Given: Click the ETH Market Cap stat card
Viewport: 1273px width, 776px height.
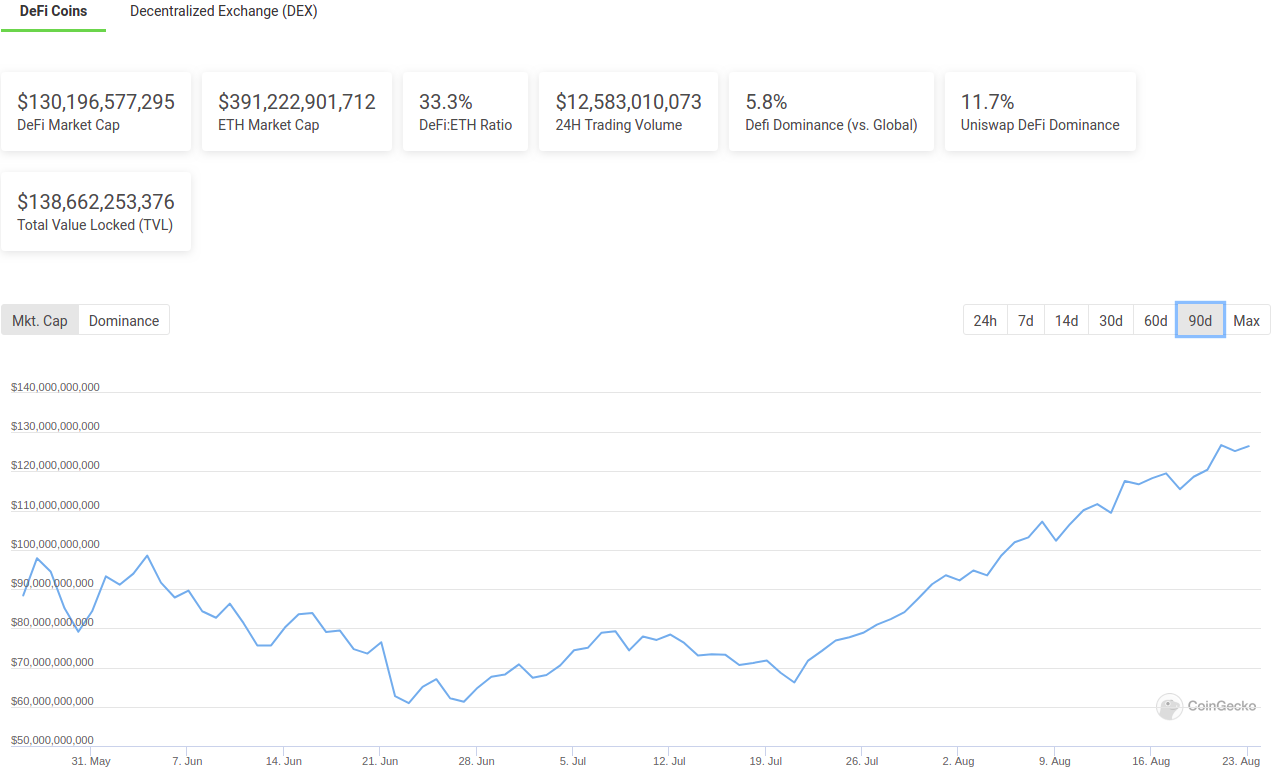Looking at the screenshot, I should [296, 110].
